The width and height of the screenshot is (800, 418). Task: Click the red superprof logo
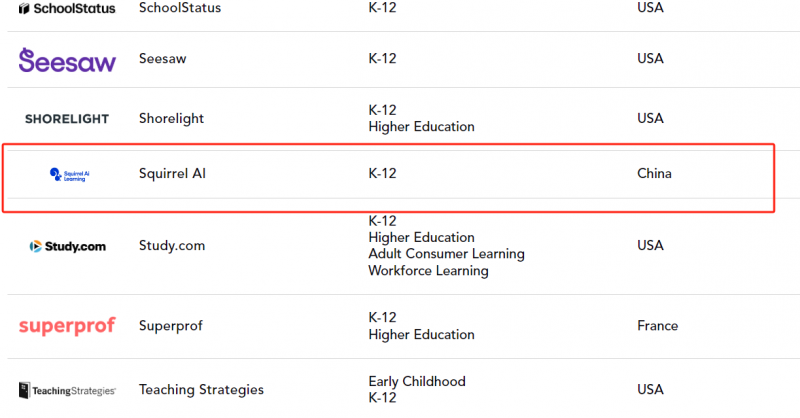[67, 326]
